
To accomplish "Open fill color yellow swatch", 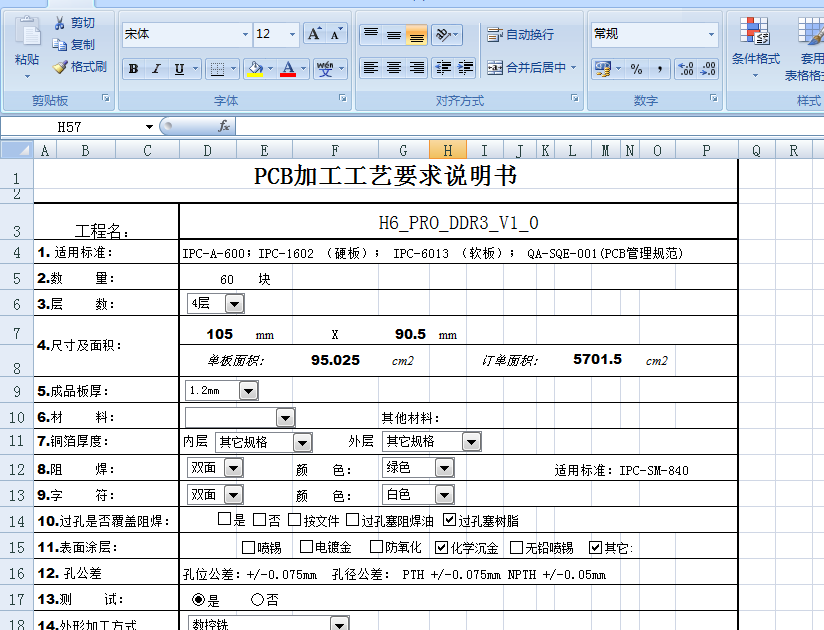I will coord(255,69).
